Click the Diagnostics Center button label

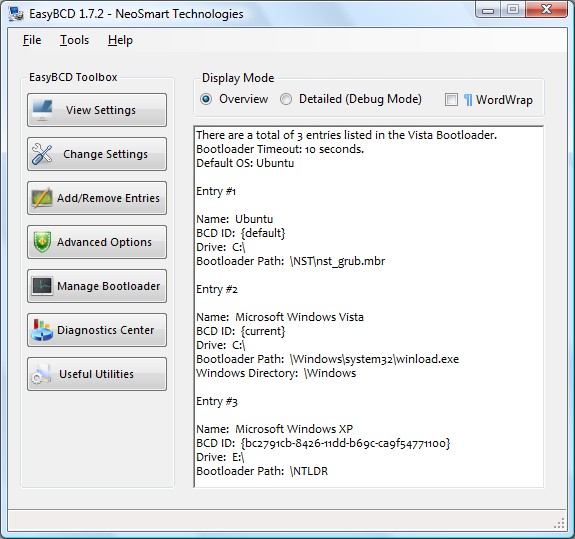[x=106, y=330]
